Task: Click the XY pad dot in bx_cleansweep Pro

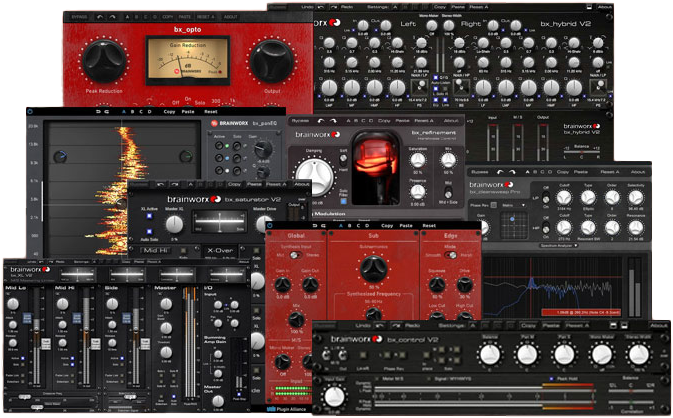Action: pyautogui.click(x=512, y=219)
